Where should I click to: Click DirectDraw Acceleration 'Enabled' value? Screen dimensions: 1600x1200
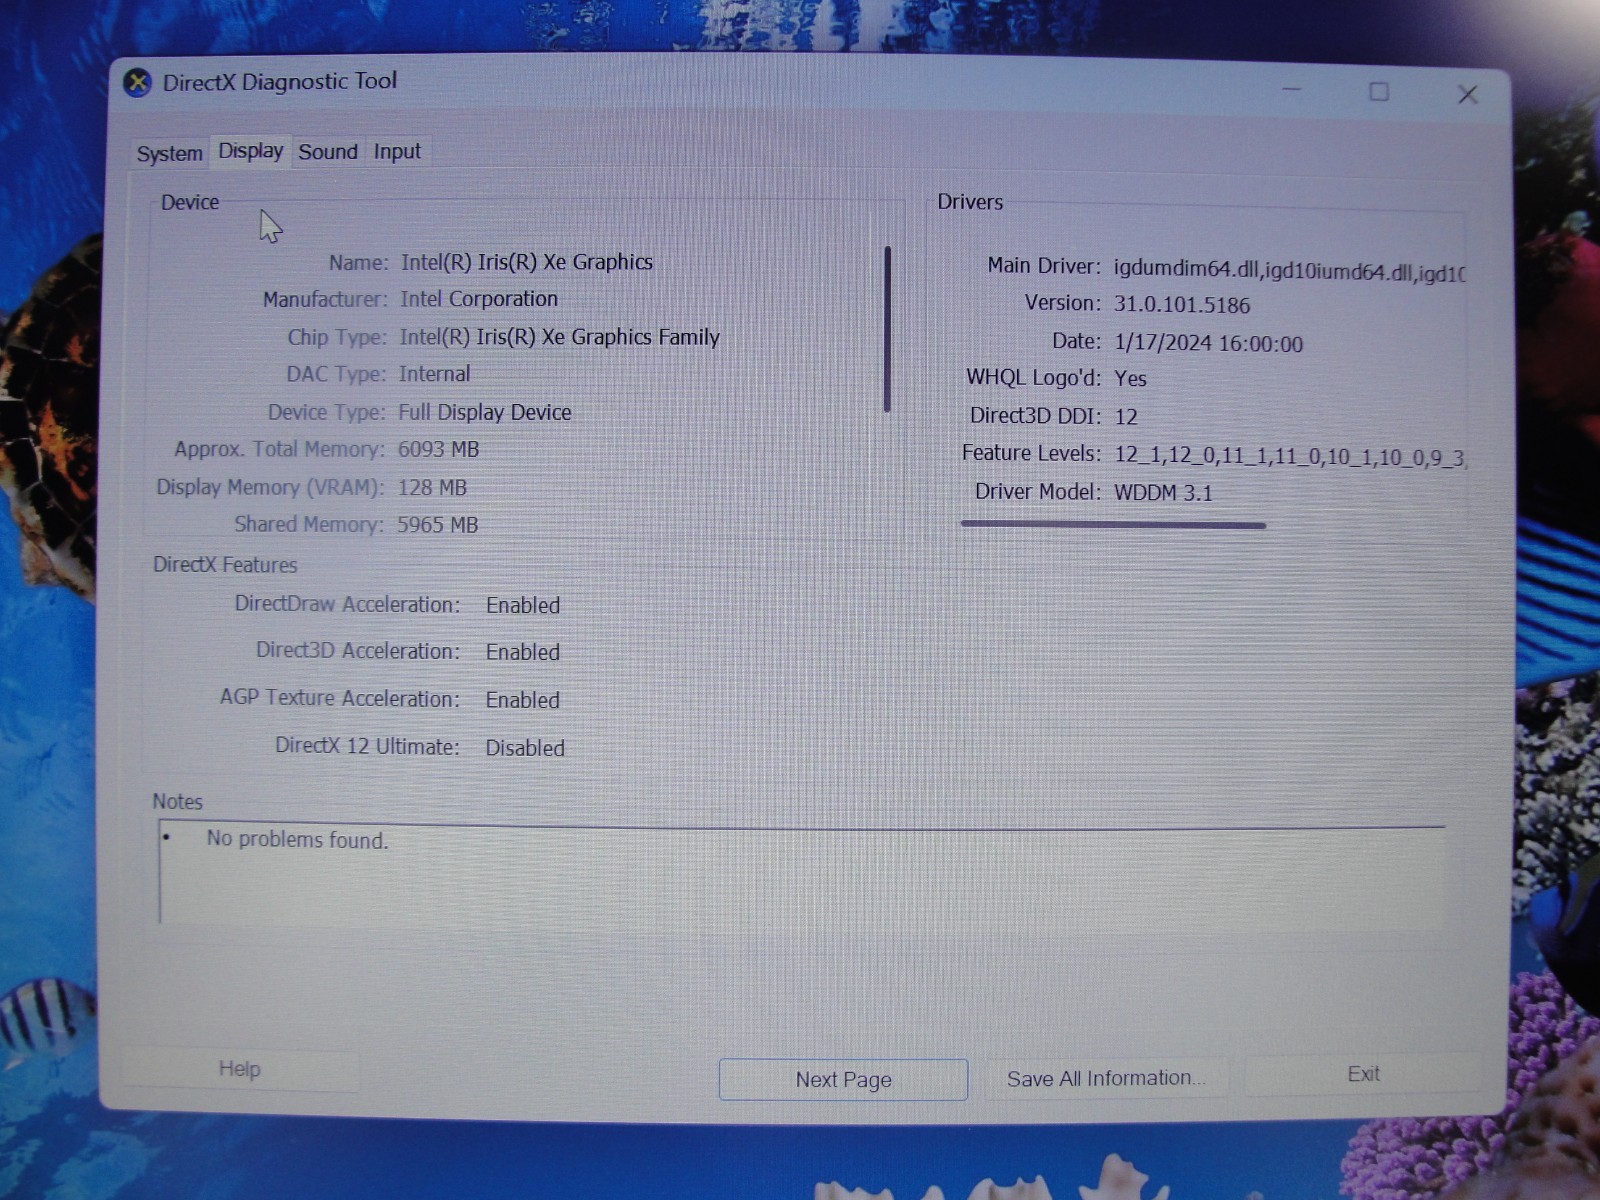click(x=523, y=605)
